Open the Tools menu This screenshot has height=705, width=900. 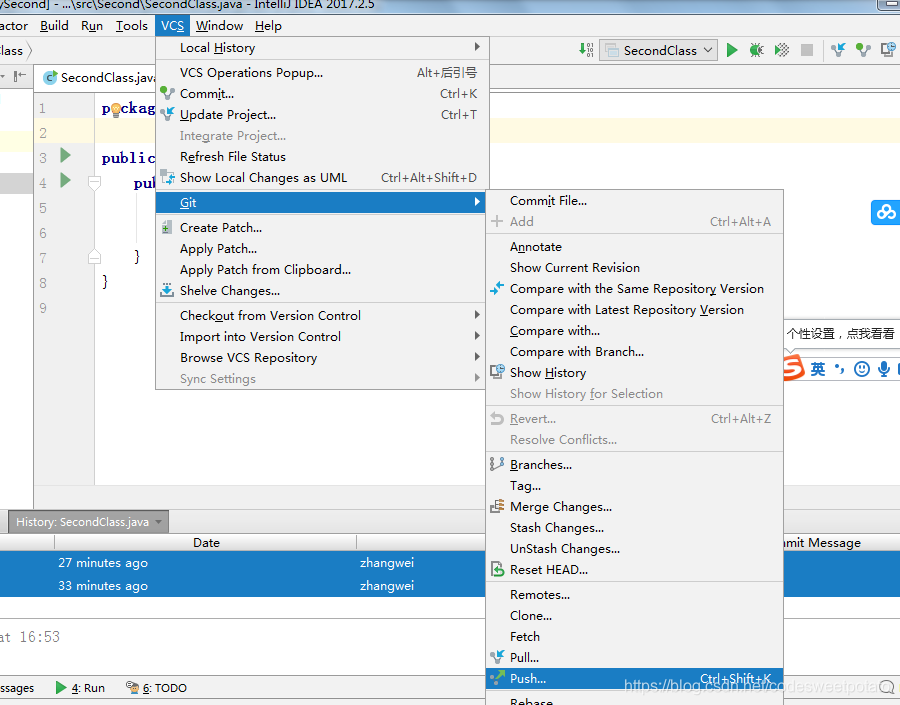pos(131,26)
